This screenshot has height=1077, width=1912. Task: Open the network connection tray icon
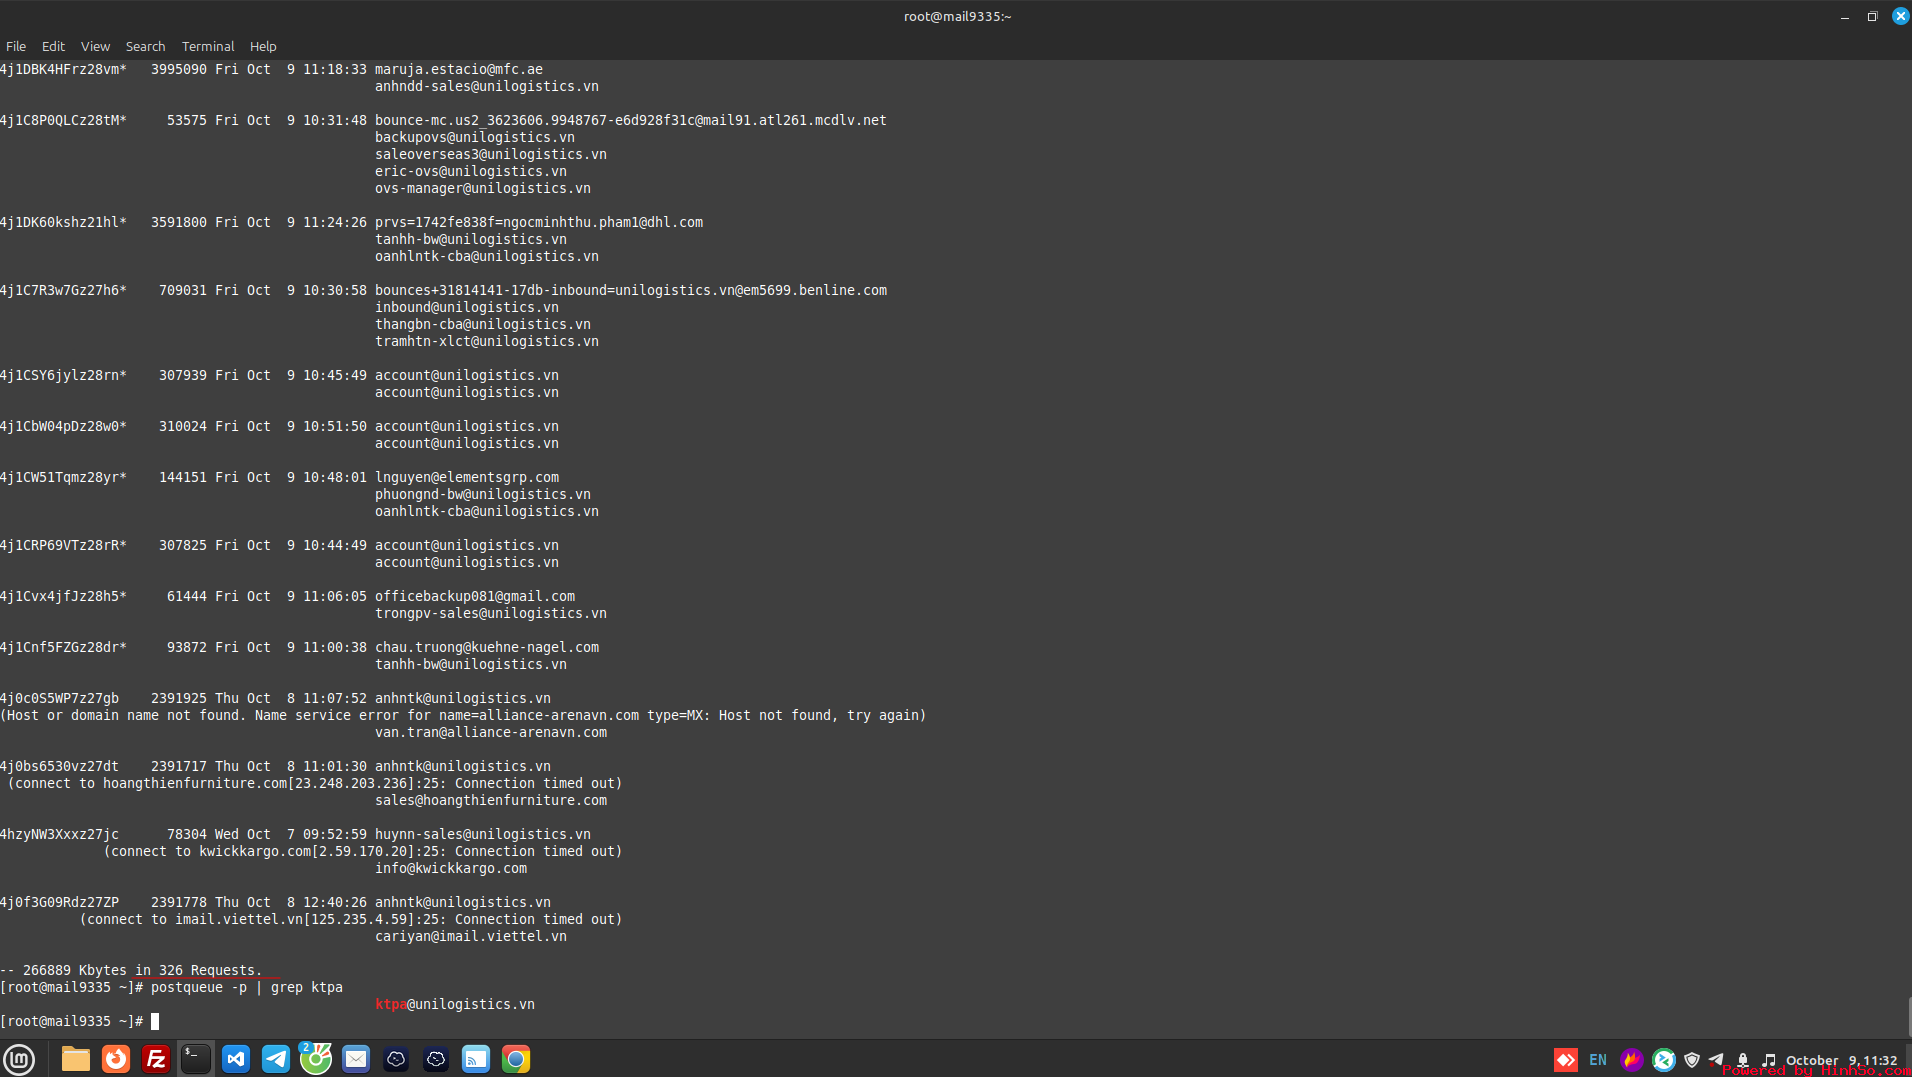click(1743, 1060)
